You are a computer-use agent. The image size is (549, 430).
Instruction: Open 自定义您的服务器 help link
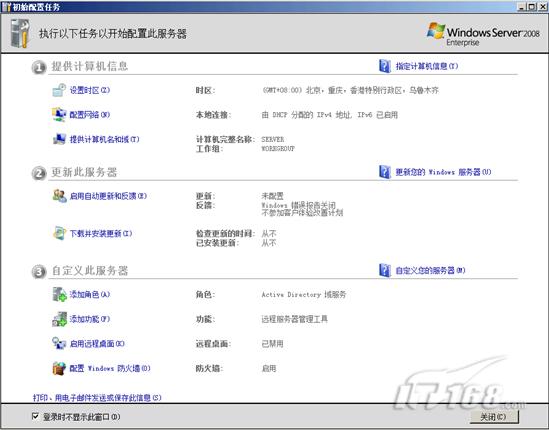click(x=430, y=270)
